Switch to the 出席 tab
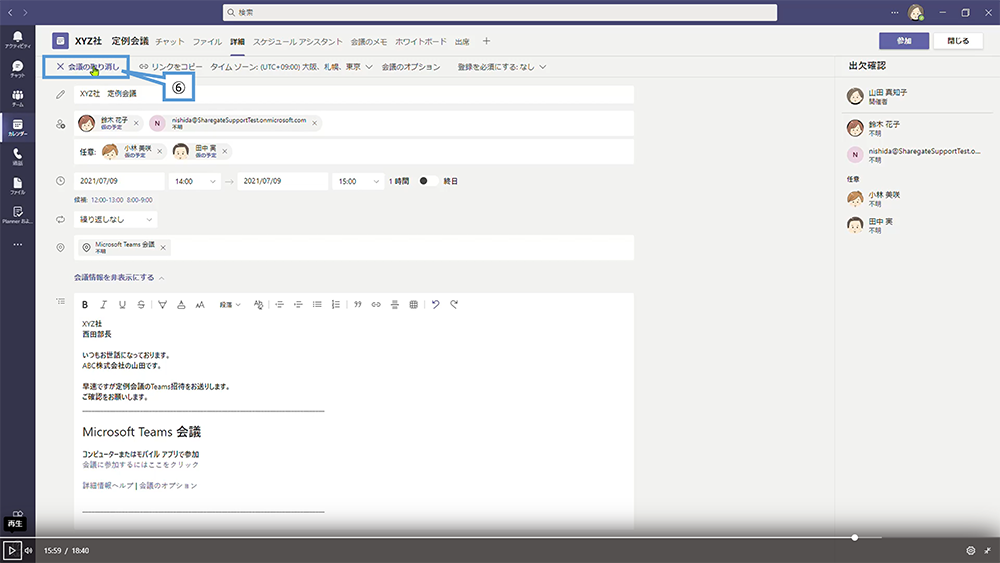 click(x=462, y=41)
